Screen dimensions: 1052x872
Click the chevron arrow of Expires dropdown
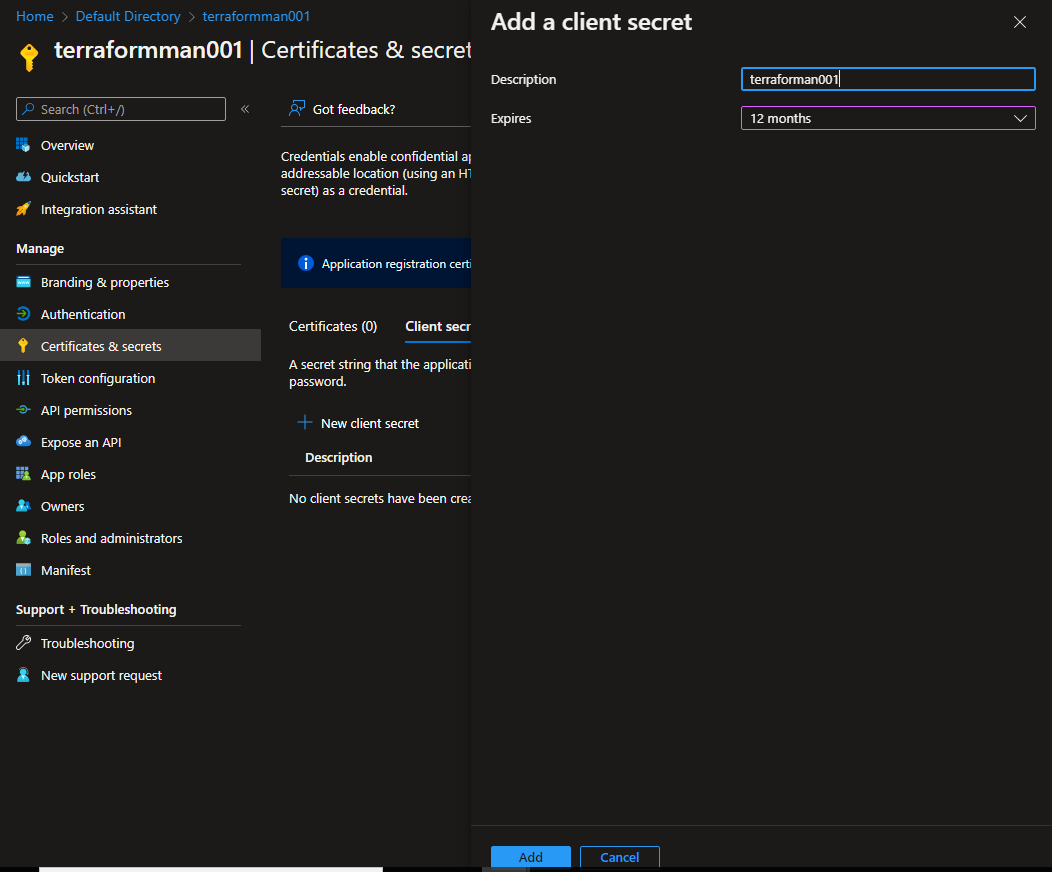coord(1020,118)
